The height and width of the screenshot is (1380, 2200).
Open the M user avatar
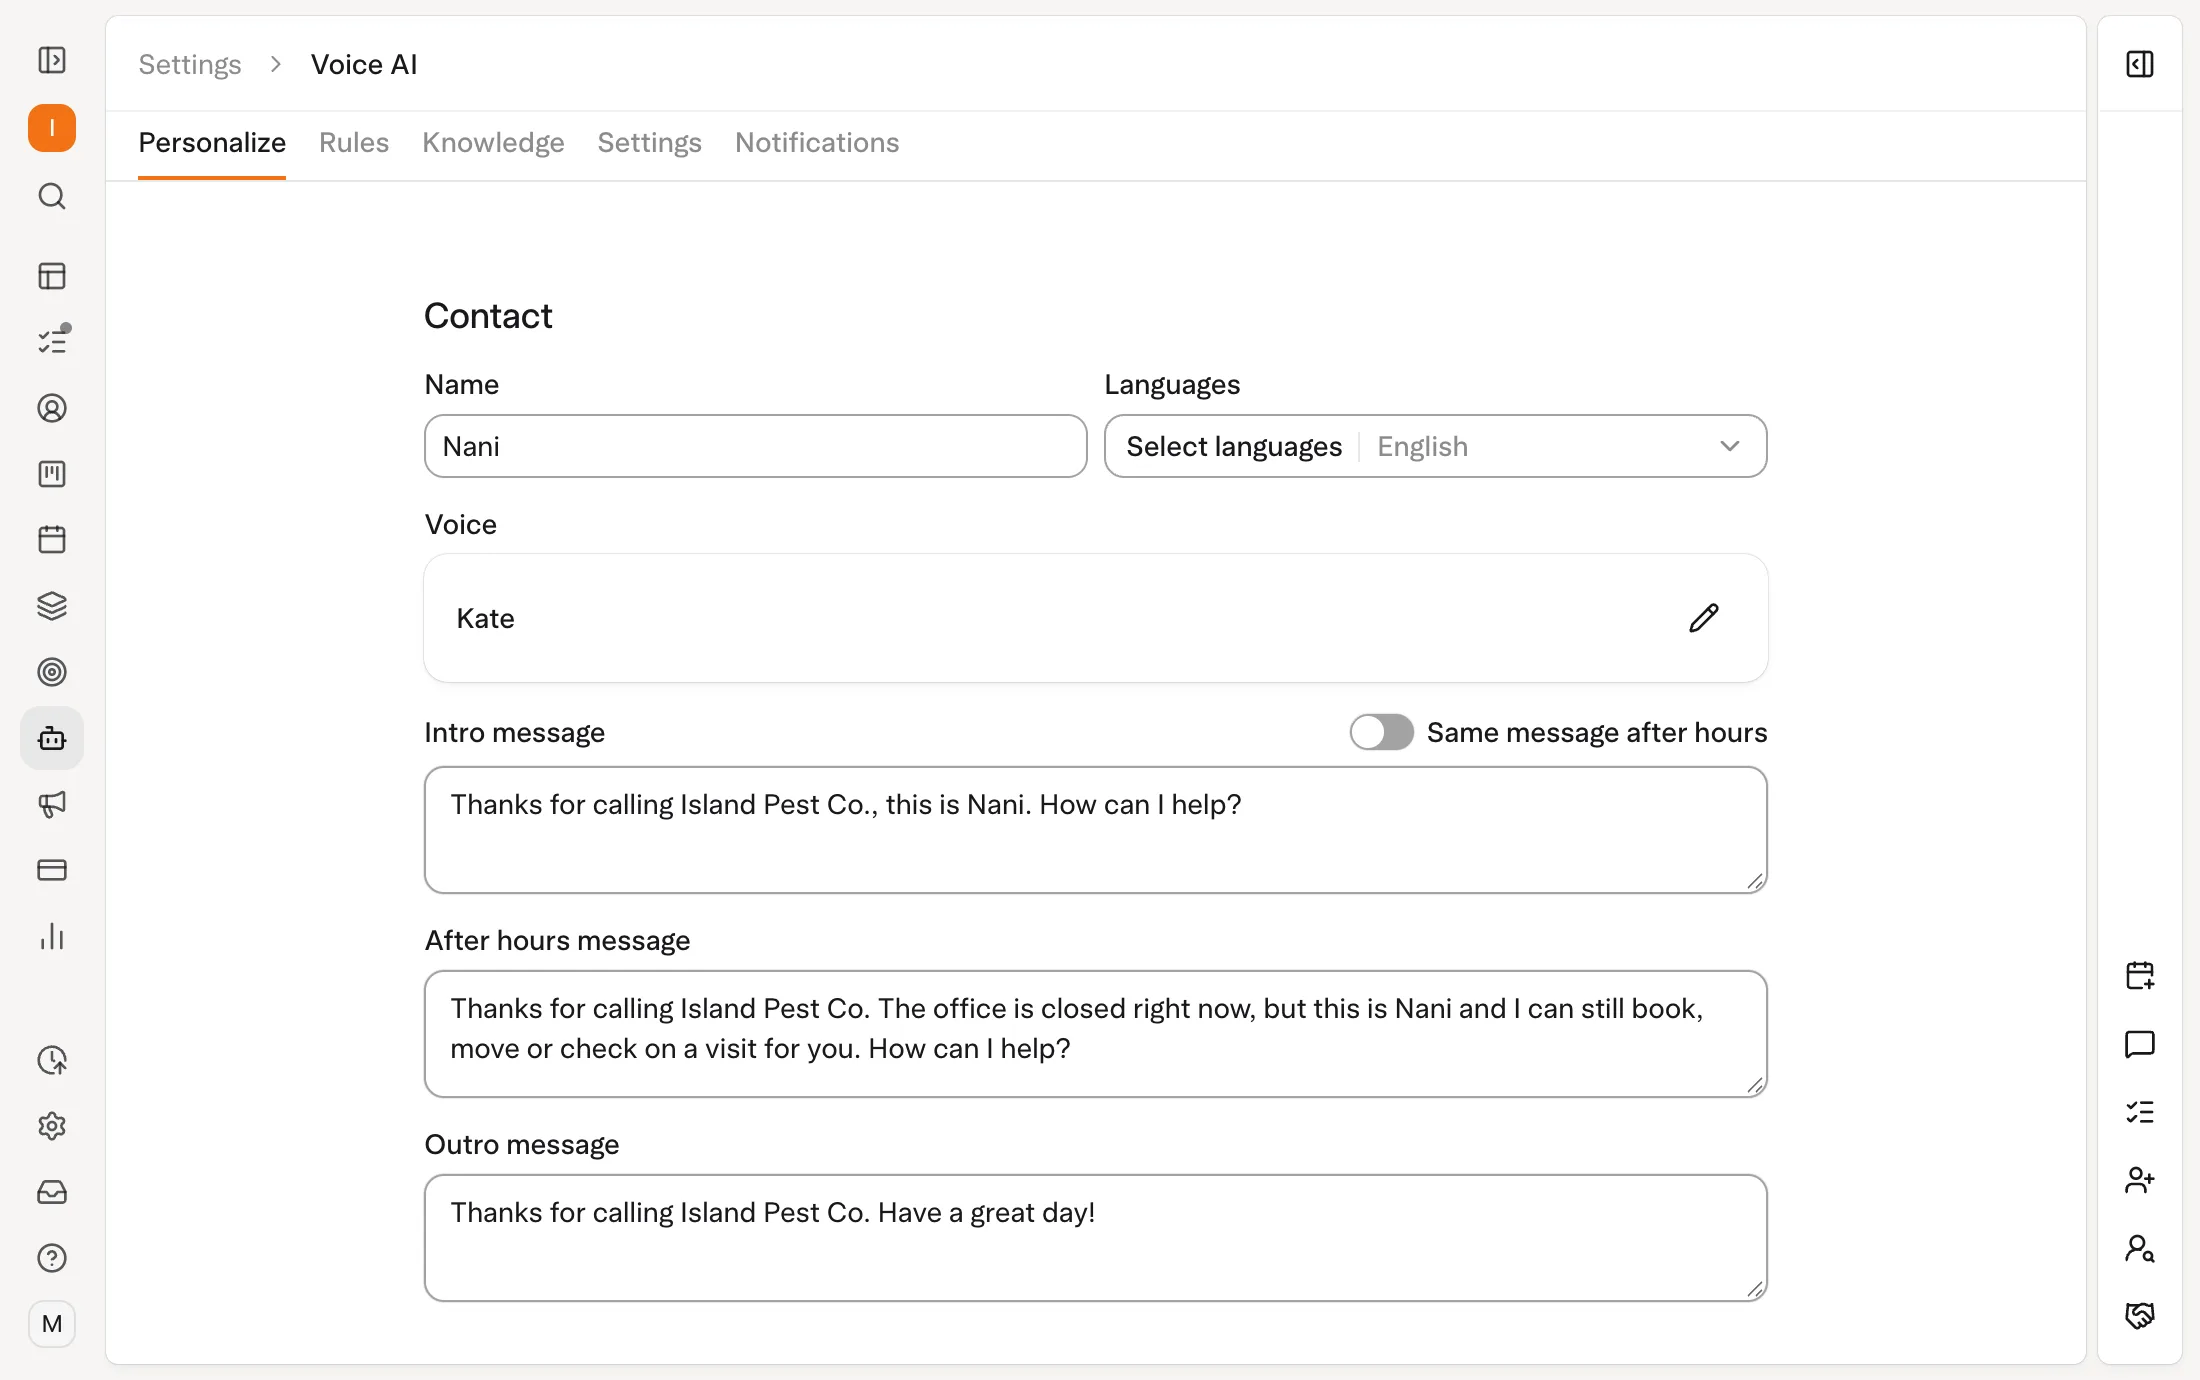(52, 1324)
